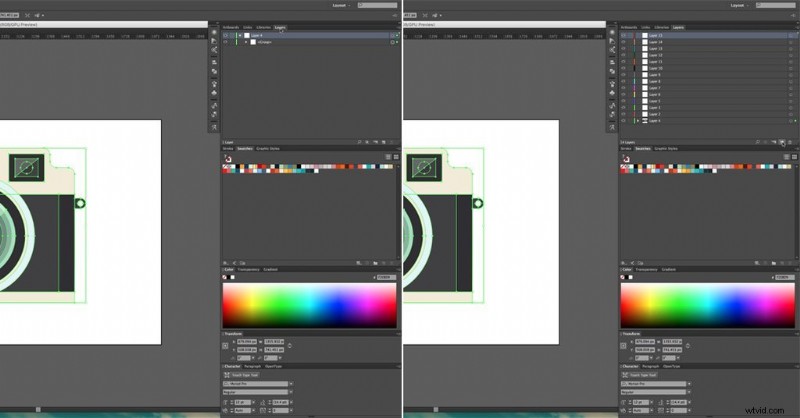Collapse Layer 4 in left screenshot's Layers panel

point(240,35)
